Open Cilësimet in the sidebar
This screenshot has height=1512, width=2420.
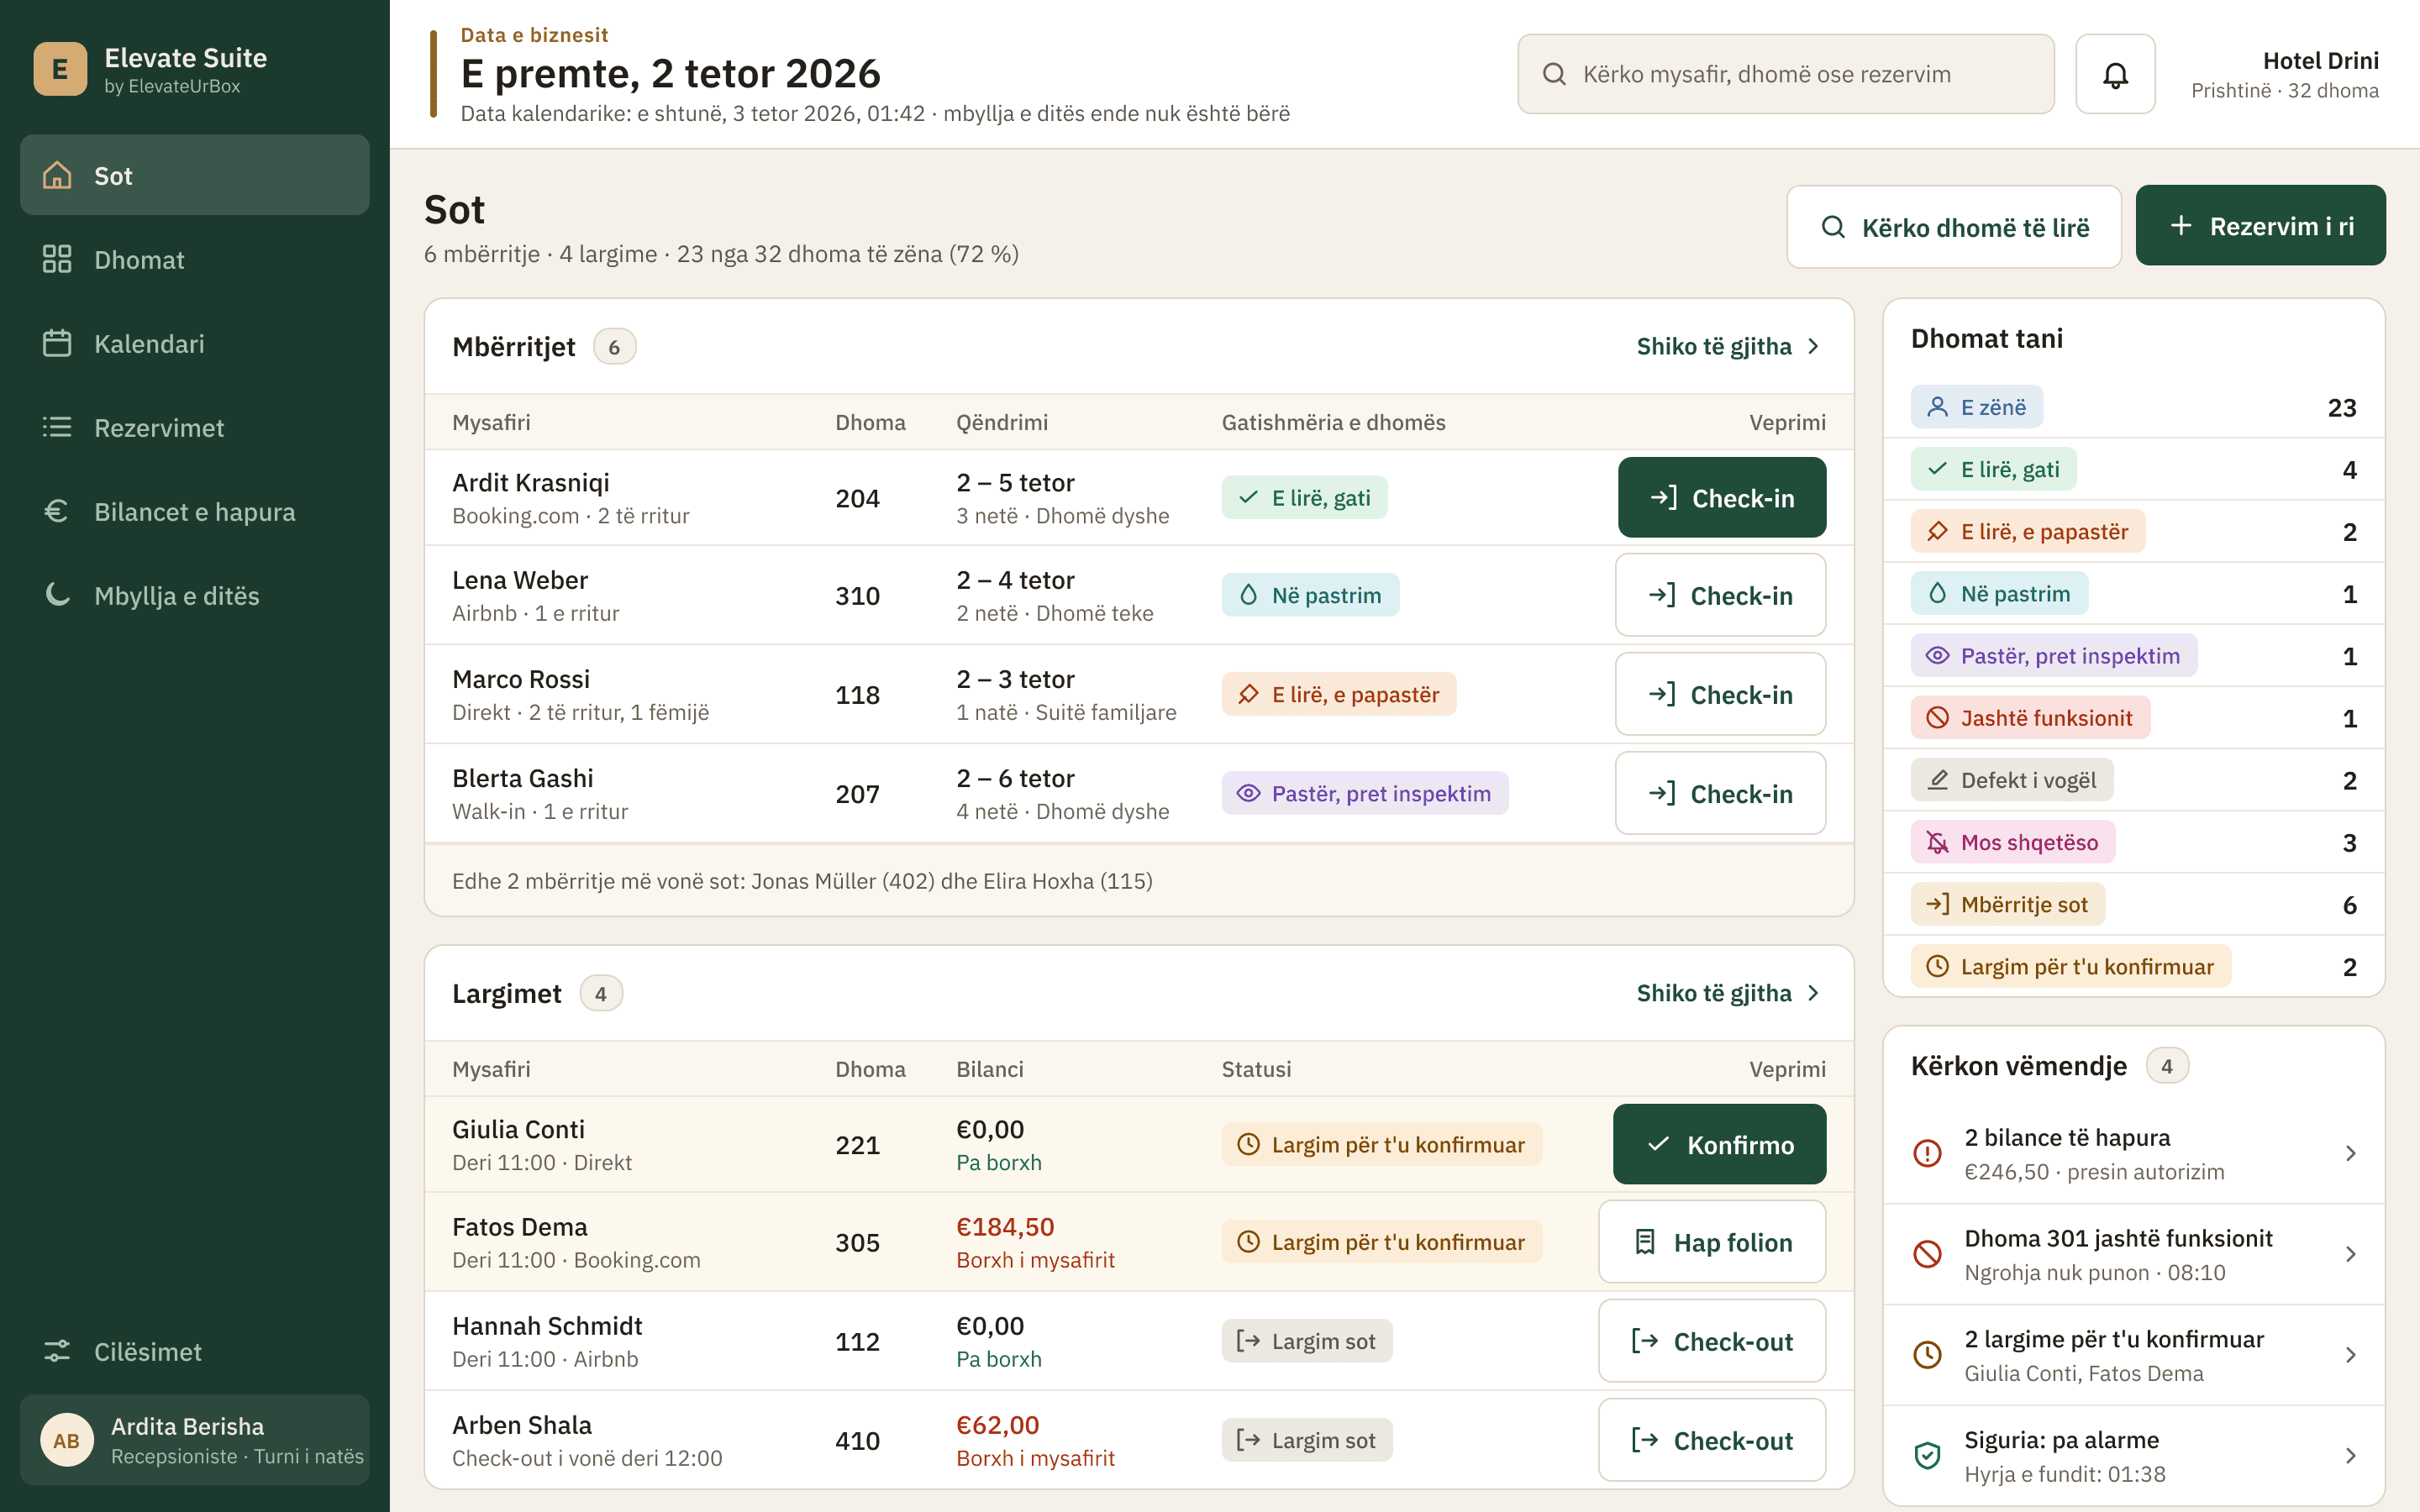click(x=195, y=1351)
